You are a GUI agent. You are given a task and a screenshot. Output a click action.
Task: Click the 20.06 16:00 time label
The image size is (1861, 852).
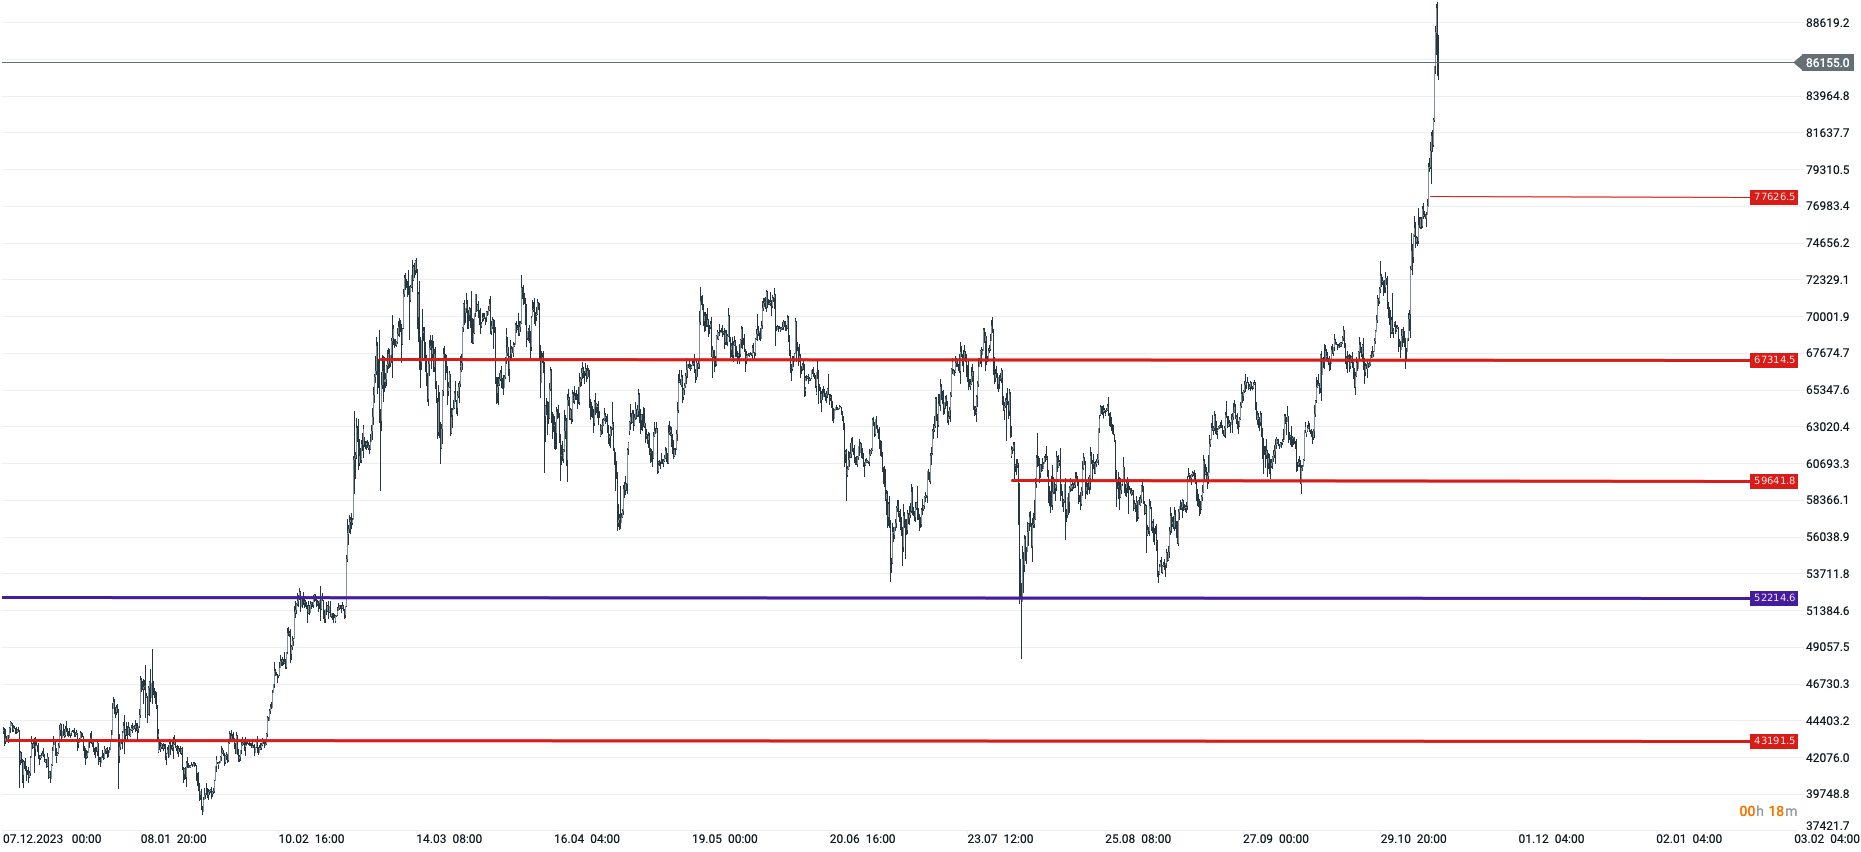coord(862,839)
